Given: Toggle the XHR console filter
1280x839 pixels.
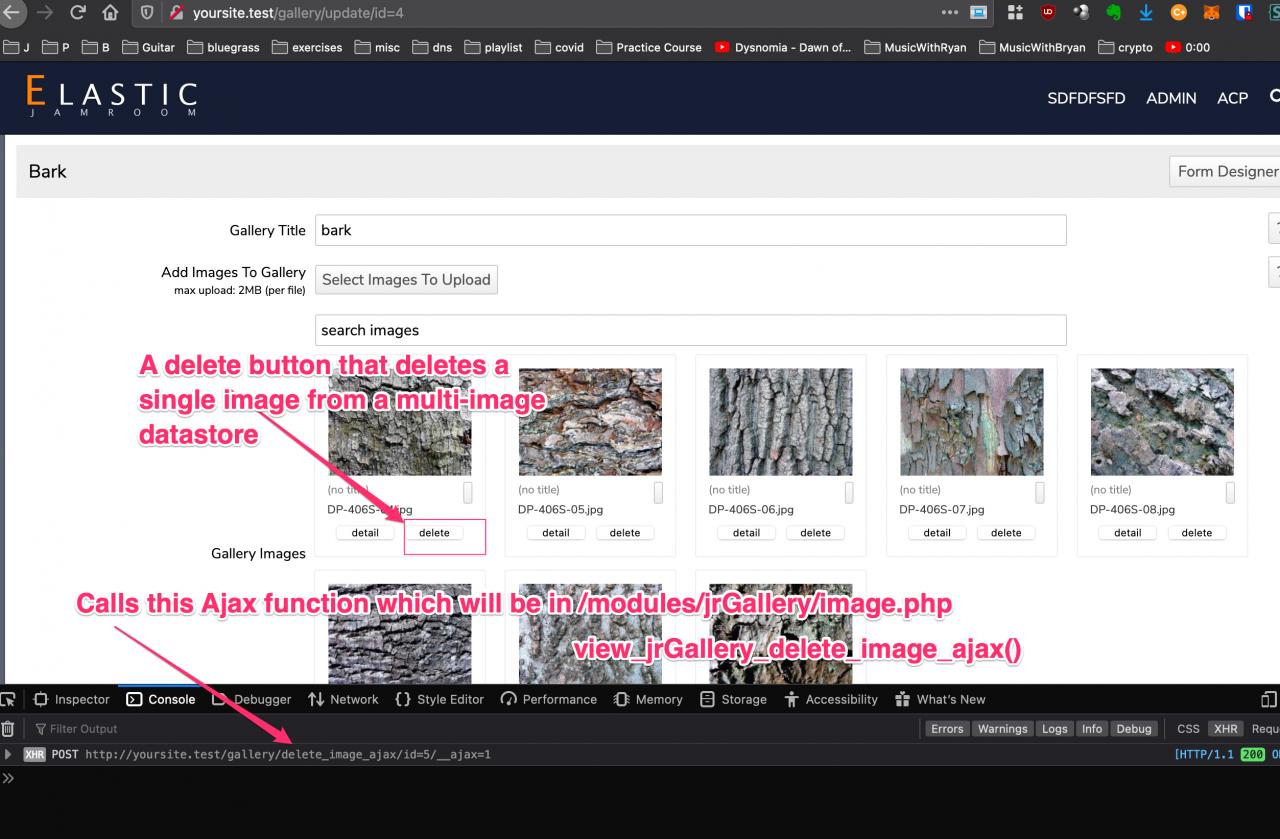Looking at the screenshot, I should tap(1225, 729).
